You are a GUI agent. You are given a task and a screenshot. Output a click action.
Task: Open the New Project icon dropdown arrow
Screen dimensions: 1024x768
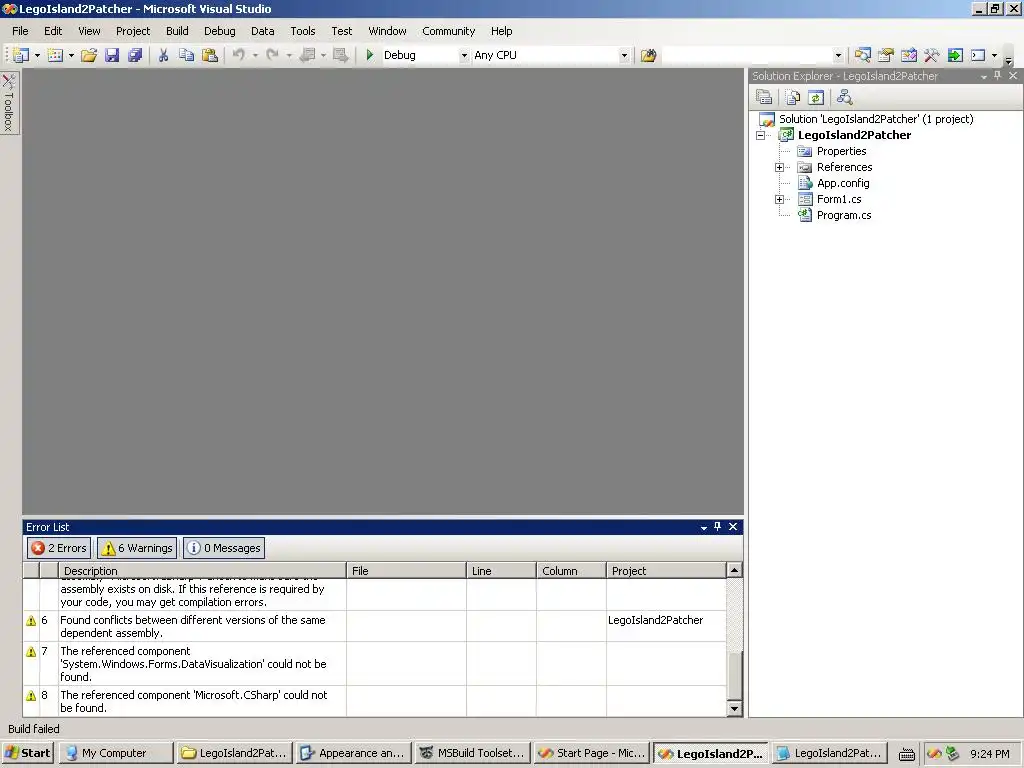tap(37, 56)
